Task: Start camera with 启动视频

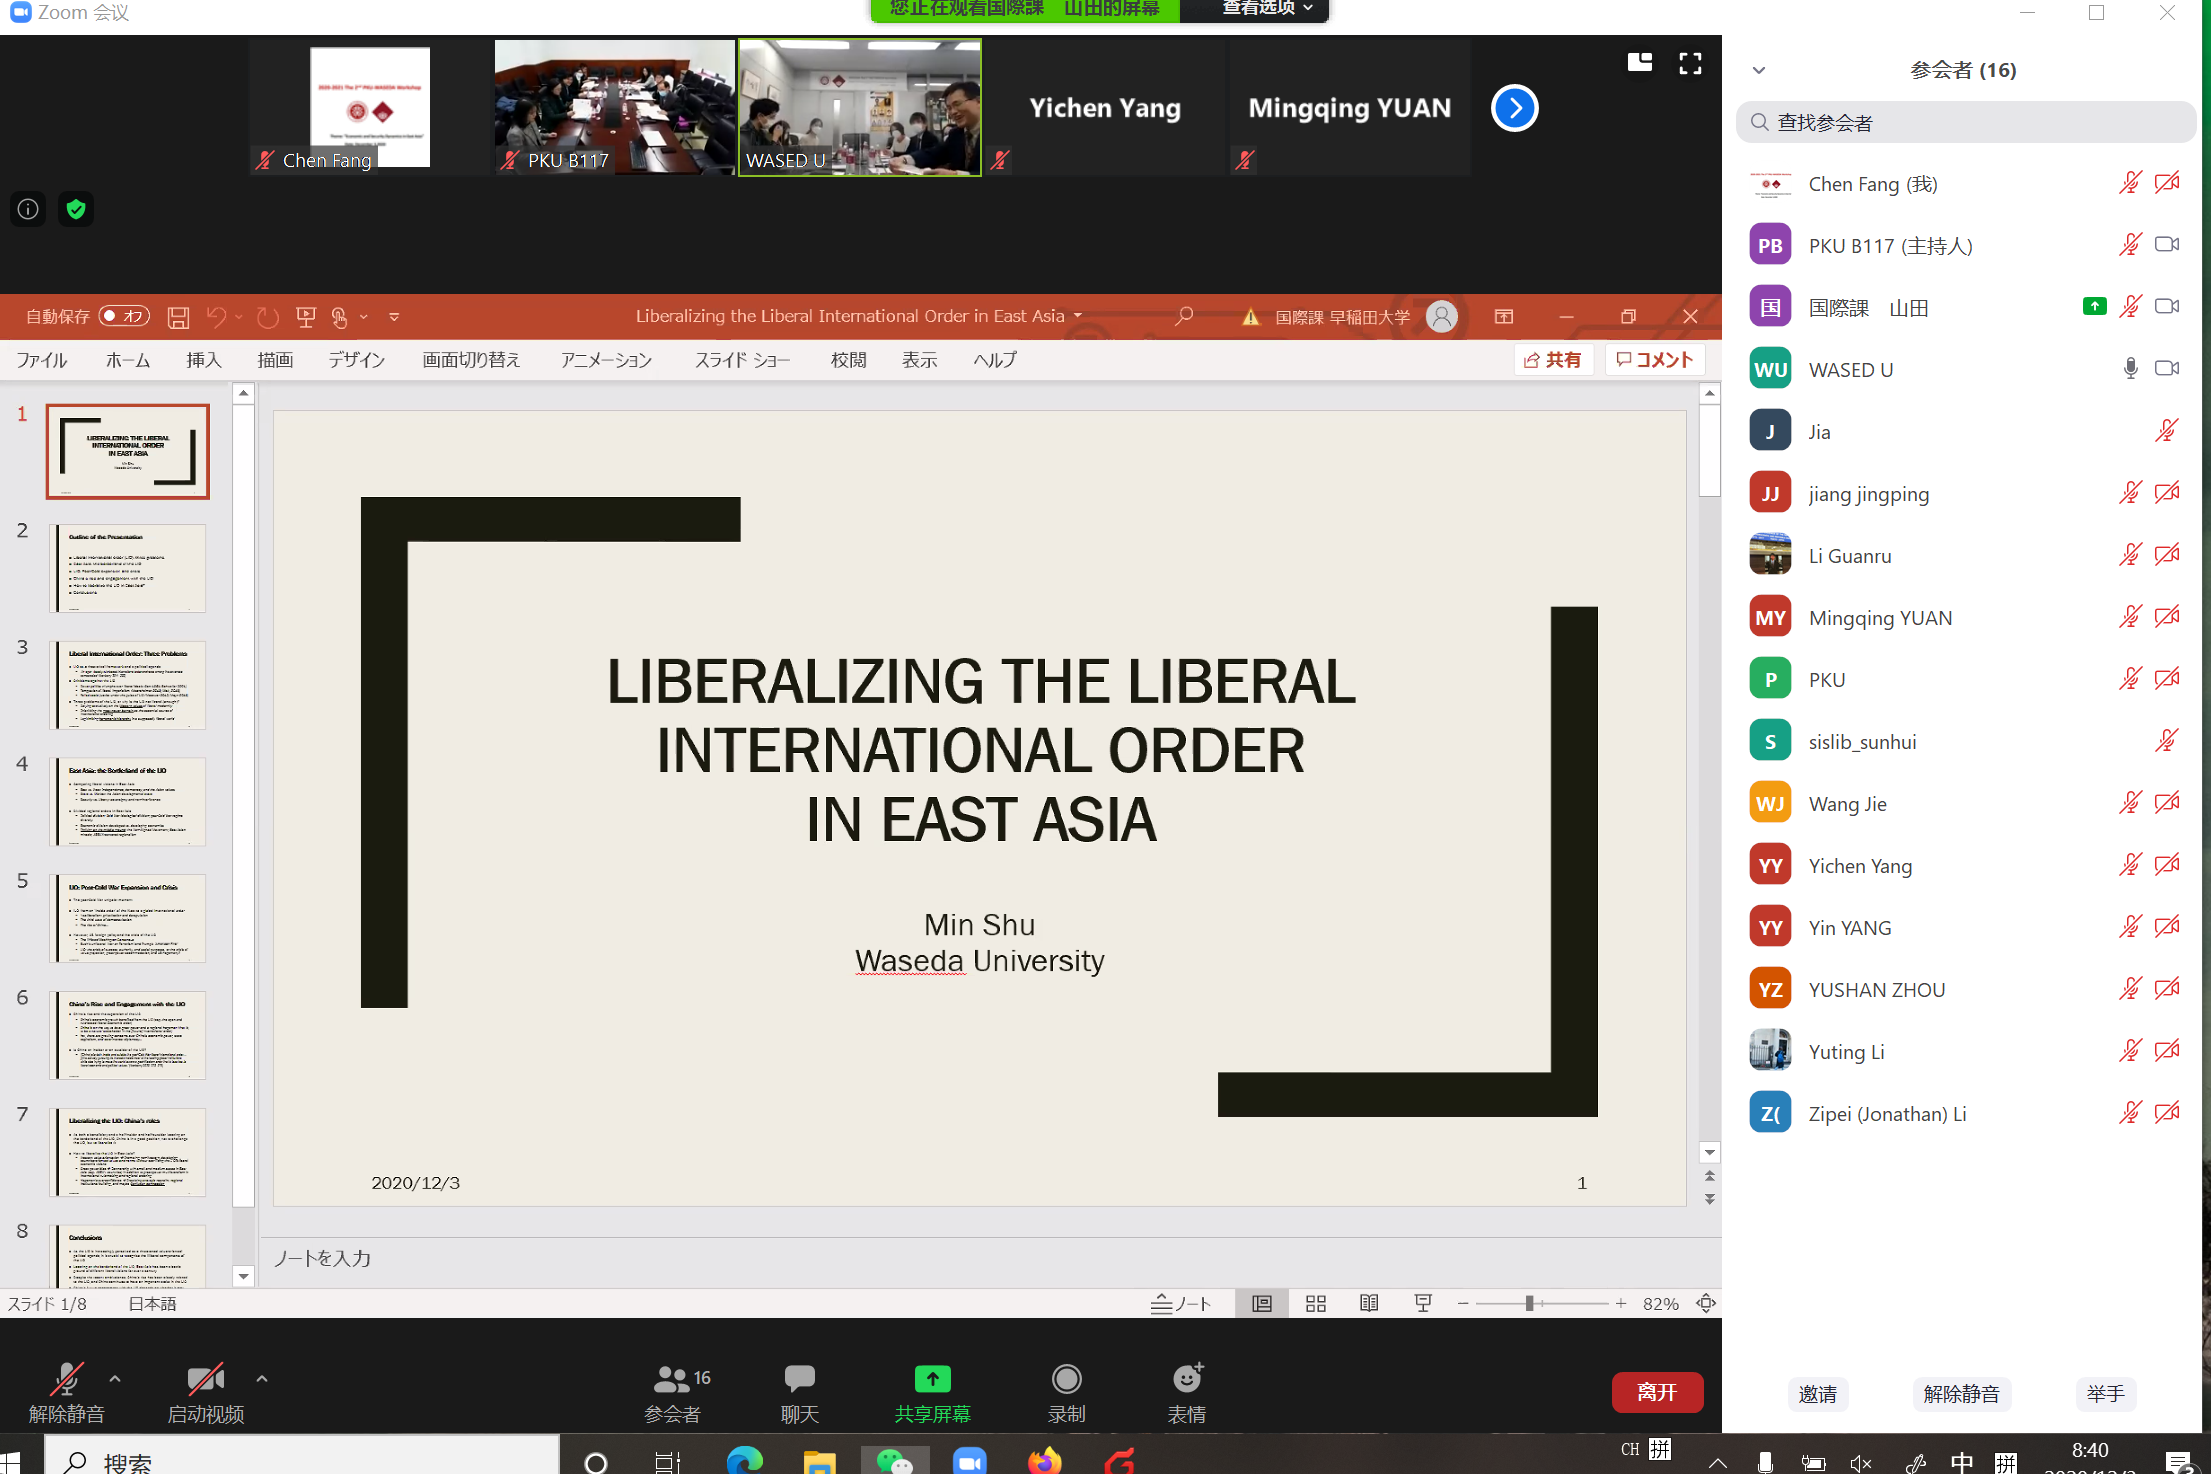Action: point(205,1380)
